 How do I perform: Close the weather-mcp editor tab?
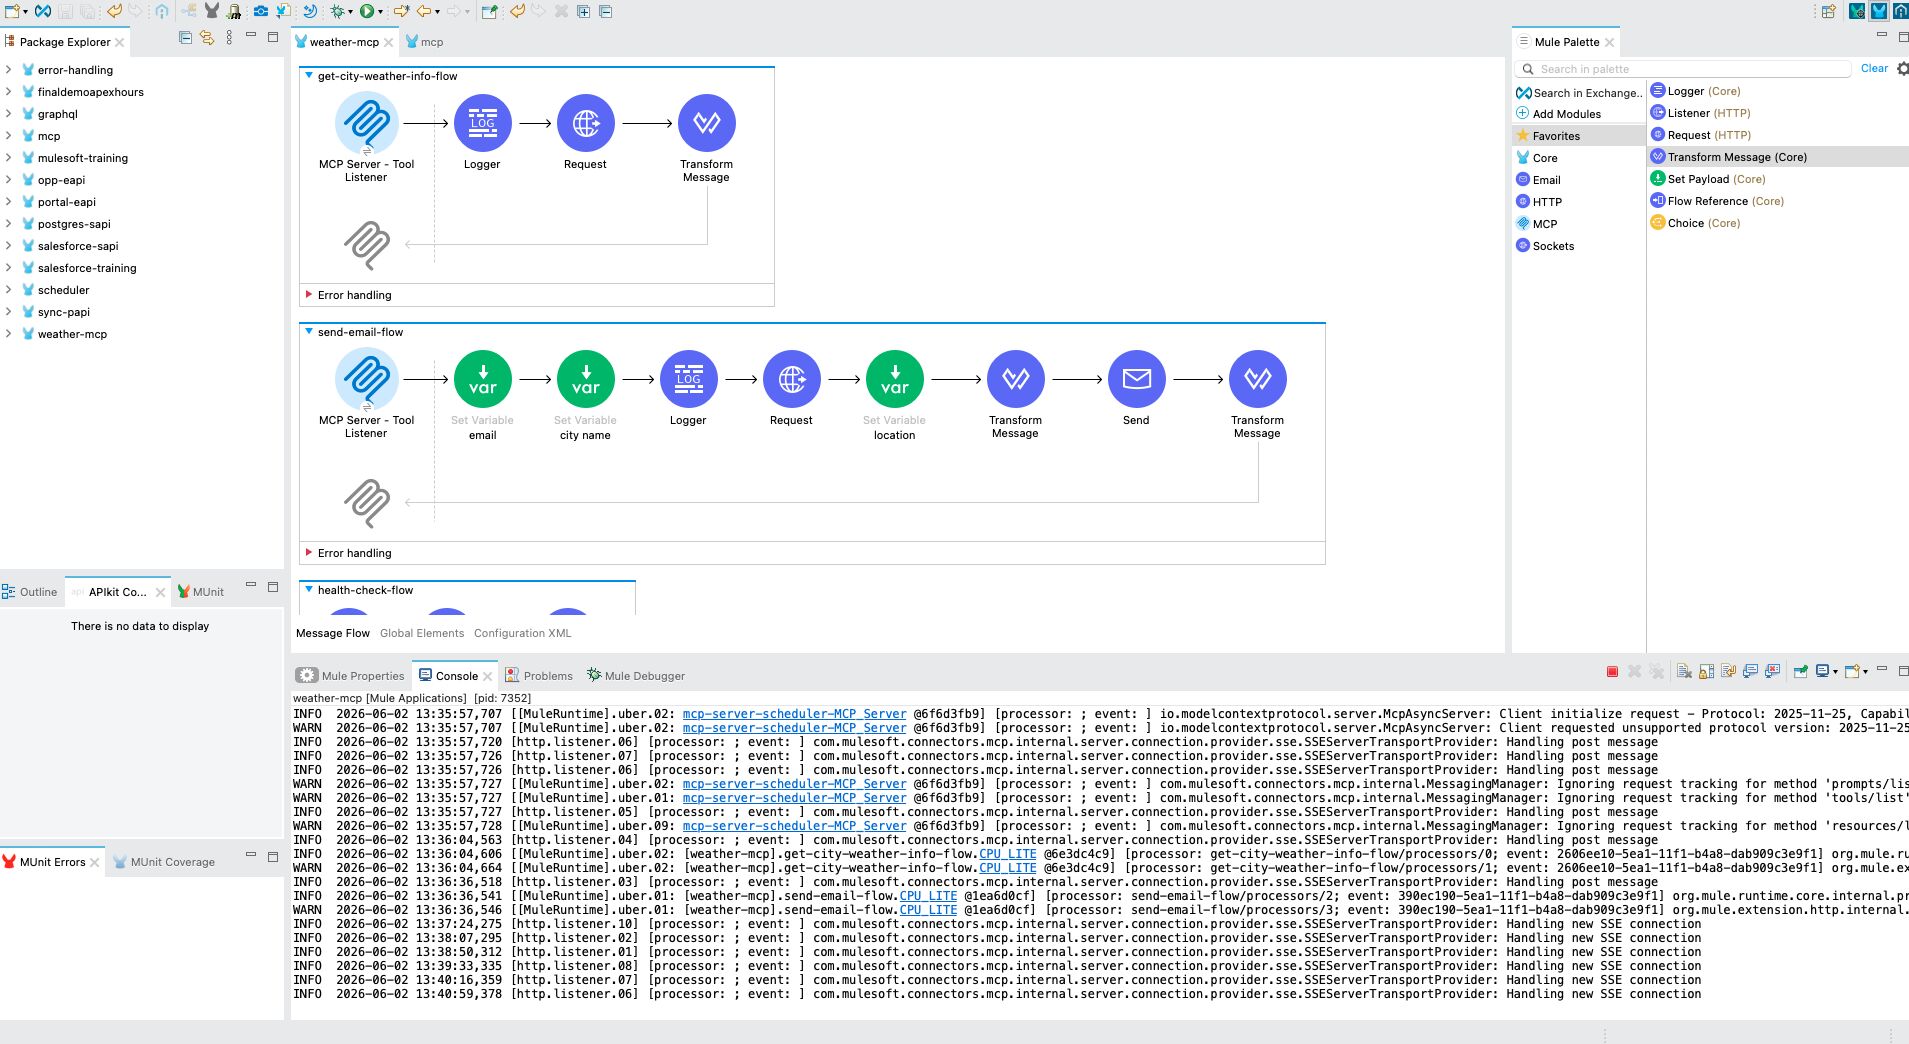pyautogui.click(x=388, y=42)
